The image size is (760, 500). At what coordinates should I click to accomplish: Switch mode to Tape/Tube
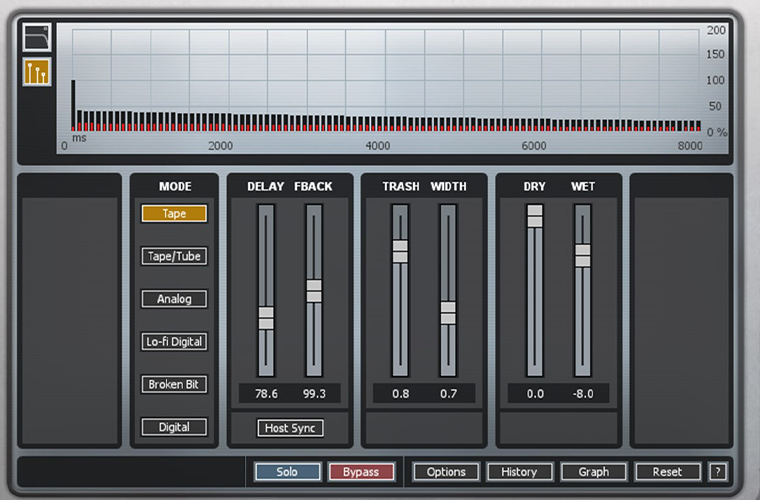click(x=174, y=256)
